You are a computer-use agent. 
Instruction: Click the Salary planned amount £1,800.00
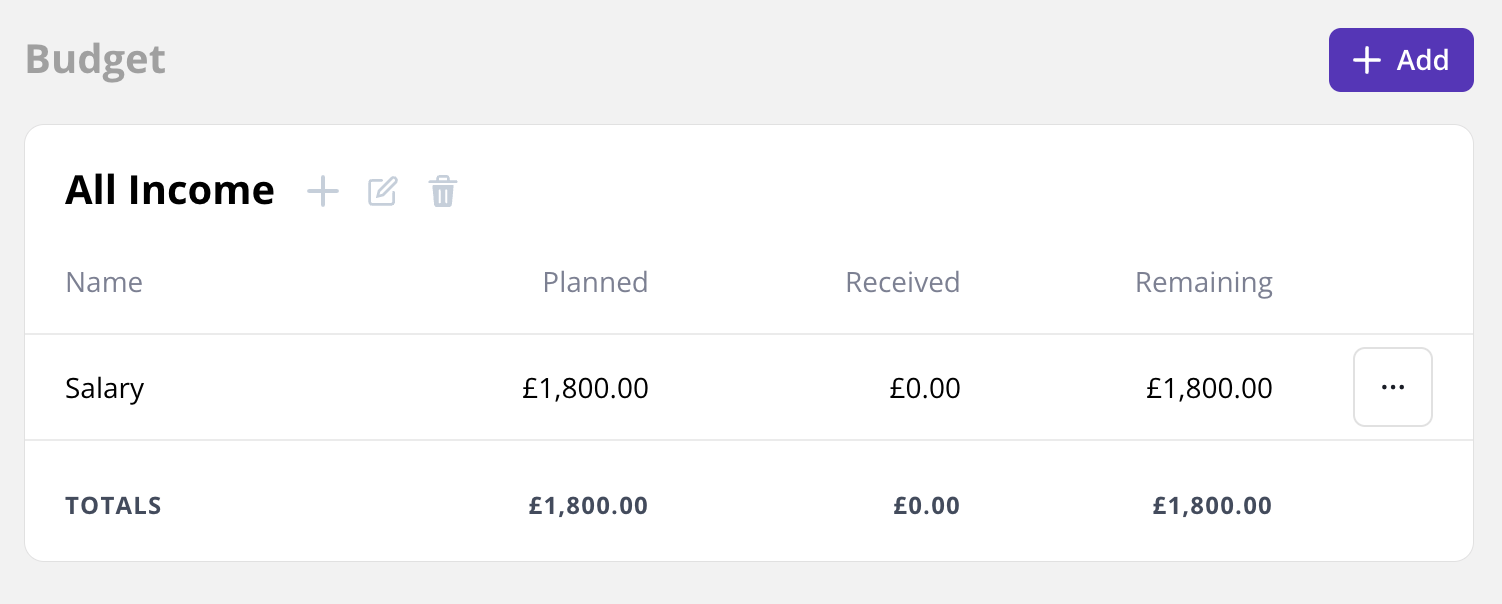coord(585,388)
